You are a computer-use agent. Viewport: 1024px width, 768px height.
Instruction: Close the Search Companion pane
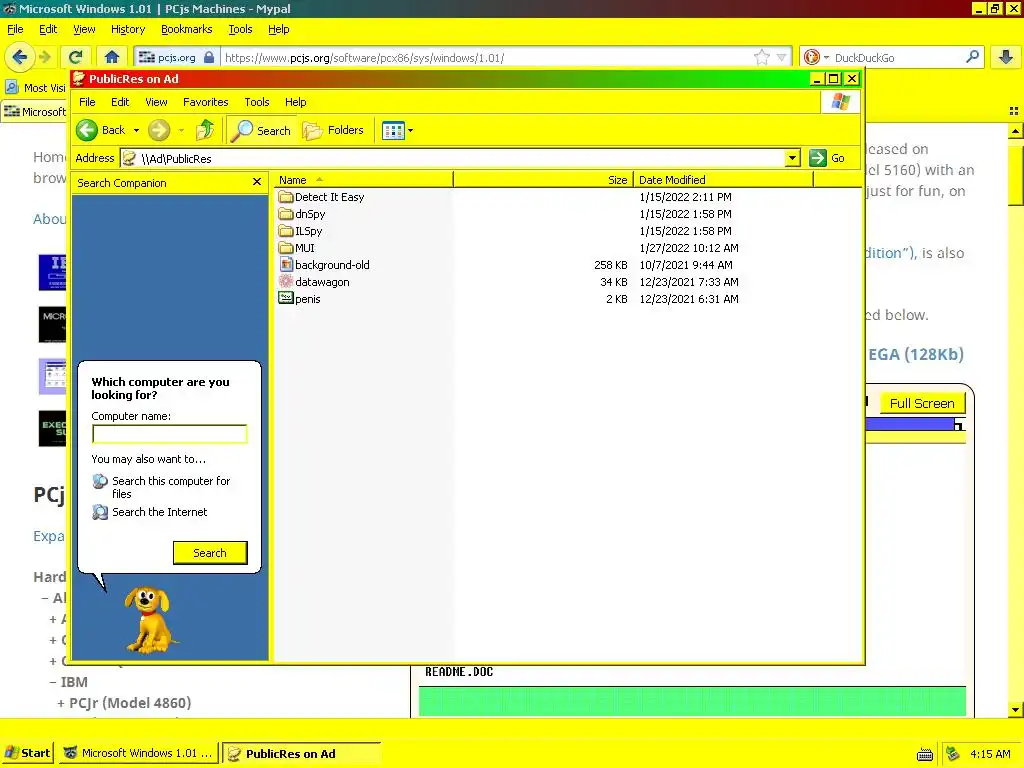click(257, 182)
